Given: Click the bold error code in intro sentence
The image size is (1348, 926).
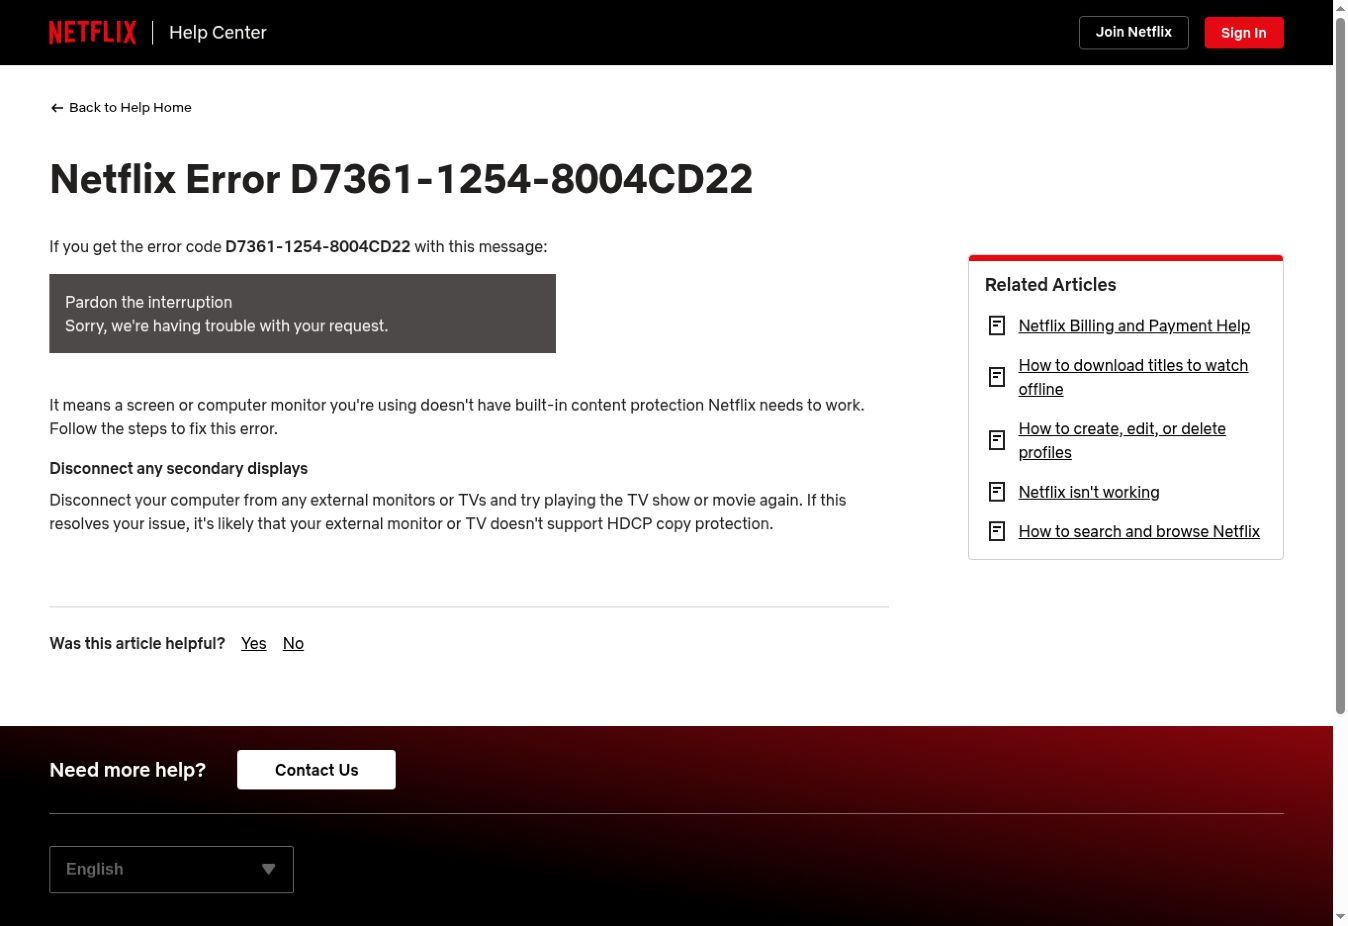Looking at the screenshot, I should [x=318, y=246].
